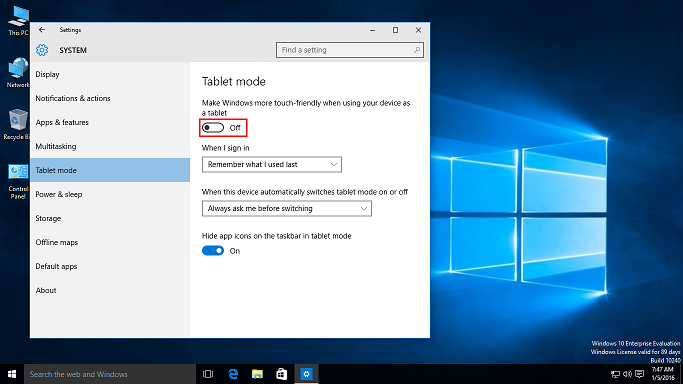Open Power & sleep settings
Image resolution: width=683 pixels, height=384 pixels.
[x=110, y=194]
